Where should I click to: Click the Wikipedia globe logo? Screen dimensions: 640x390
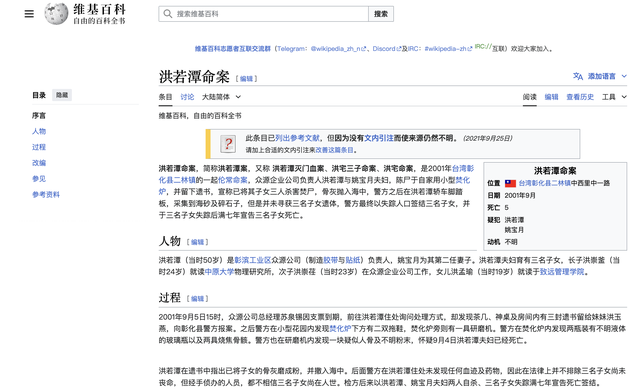[56, 13]
